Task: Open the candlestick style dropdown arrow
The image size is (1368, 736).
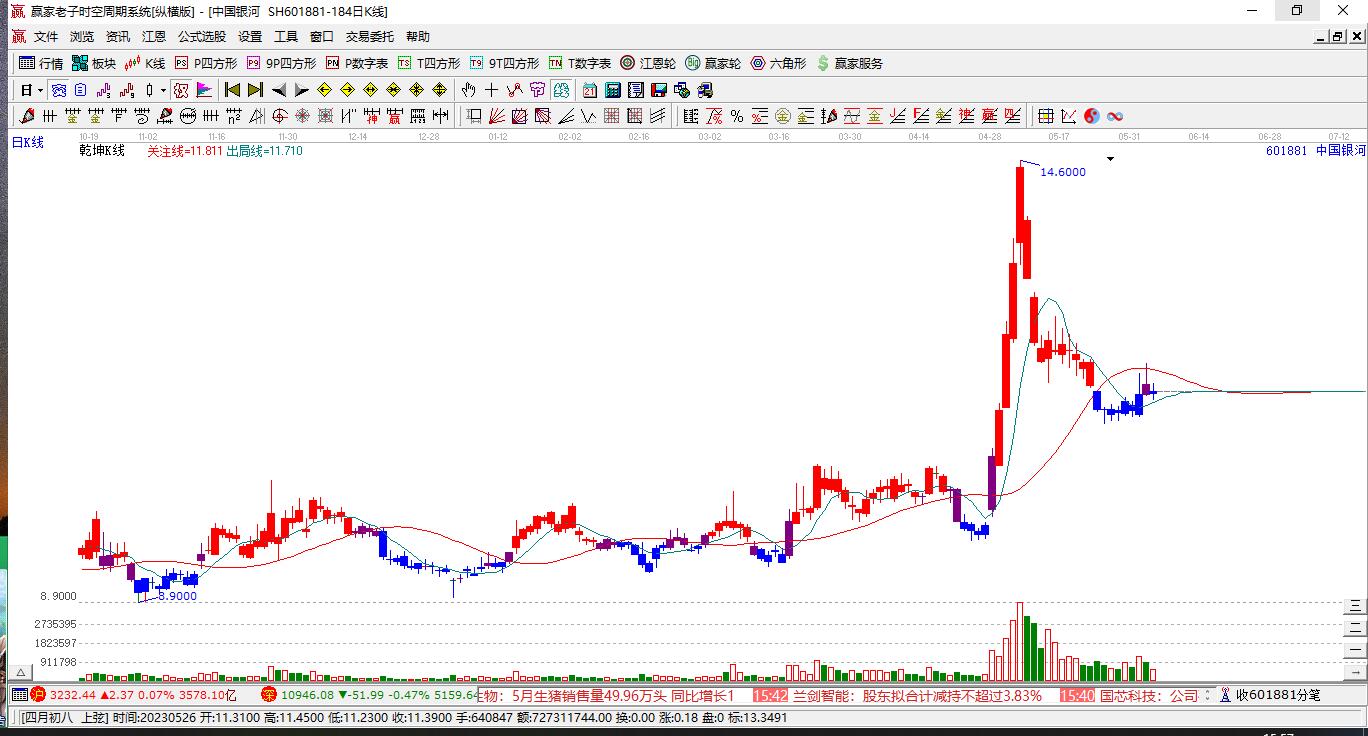Action: pos(164,90)
